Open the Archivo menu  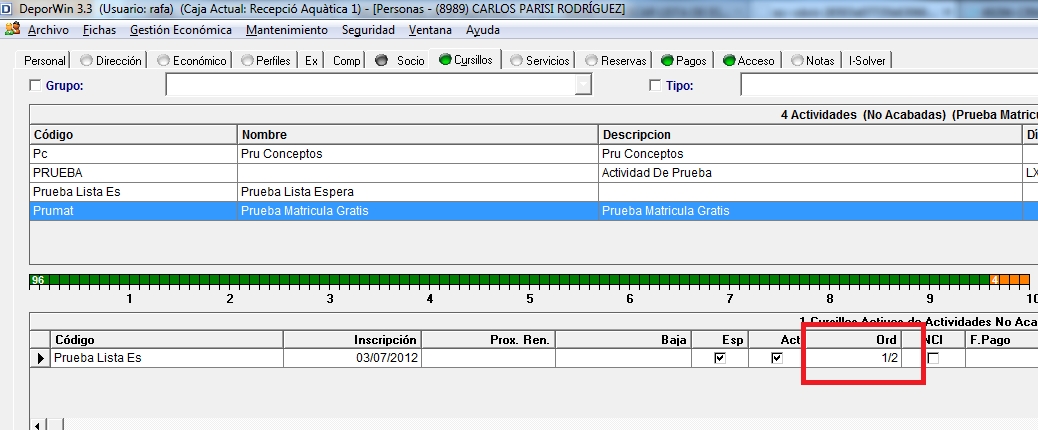point(48,30)
